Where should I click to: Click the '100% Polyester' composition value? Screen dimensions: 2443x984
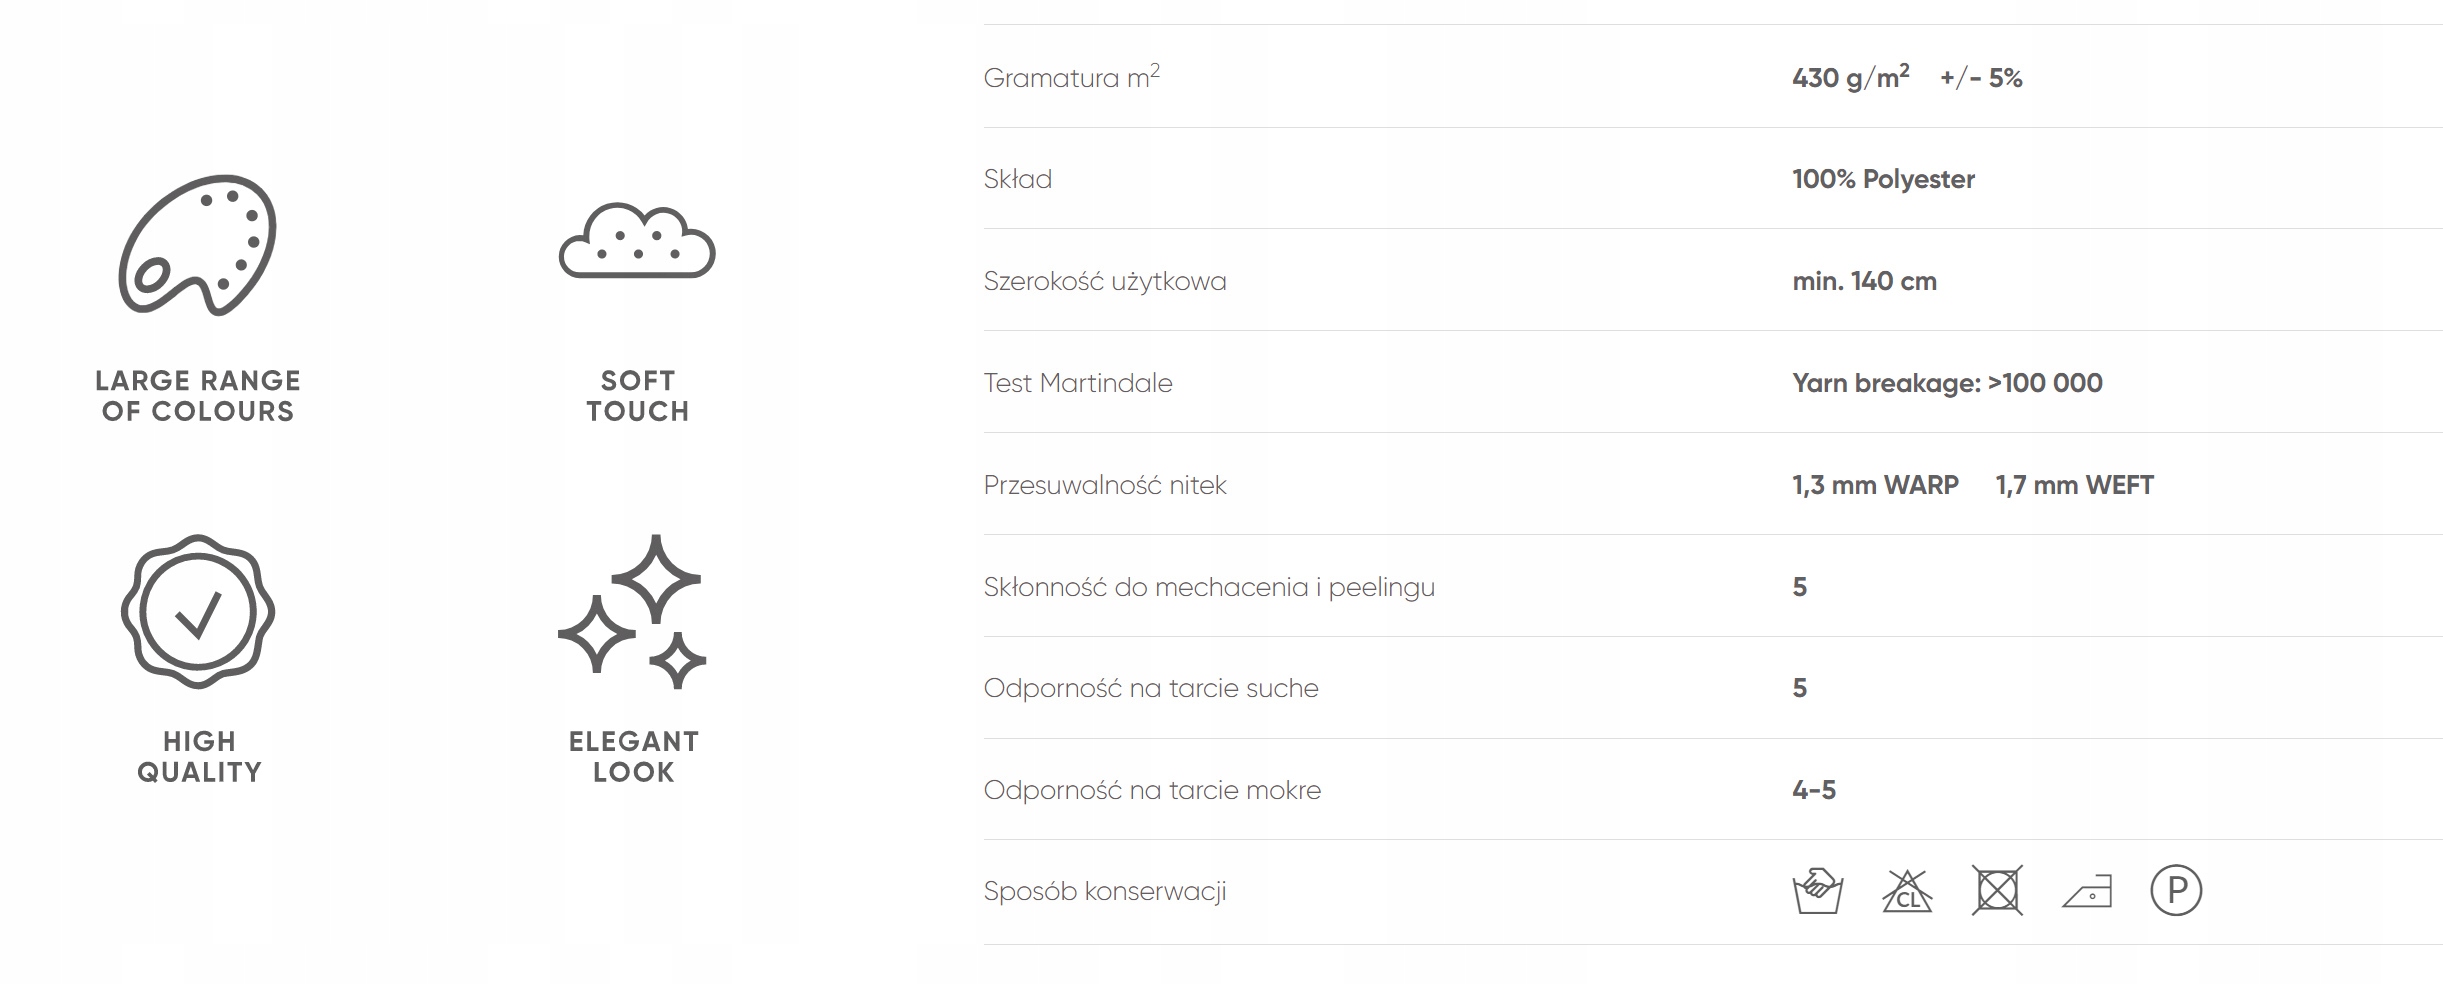1883,180
